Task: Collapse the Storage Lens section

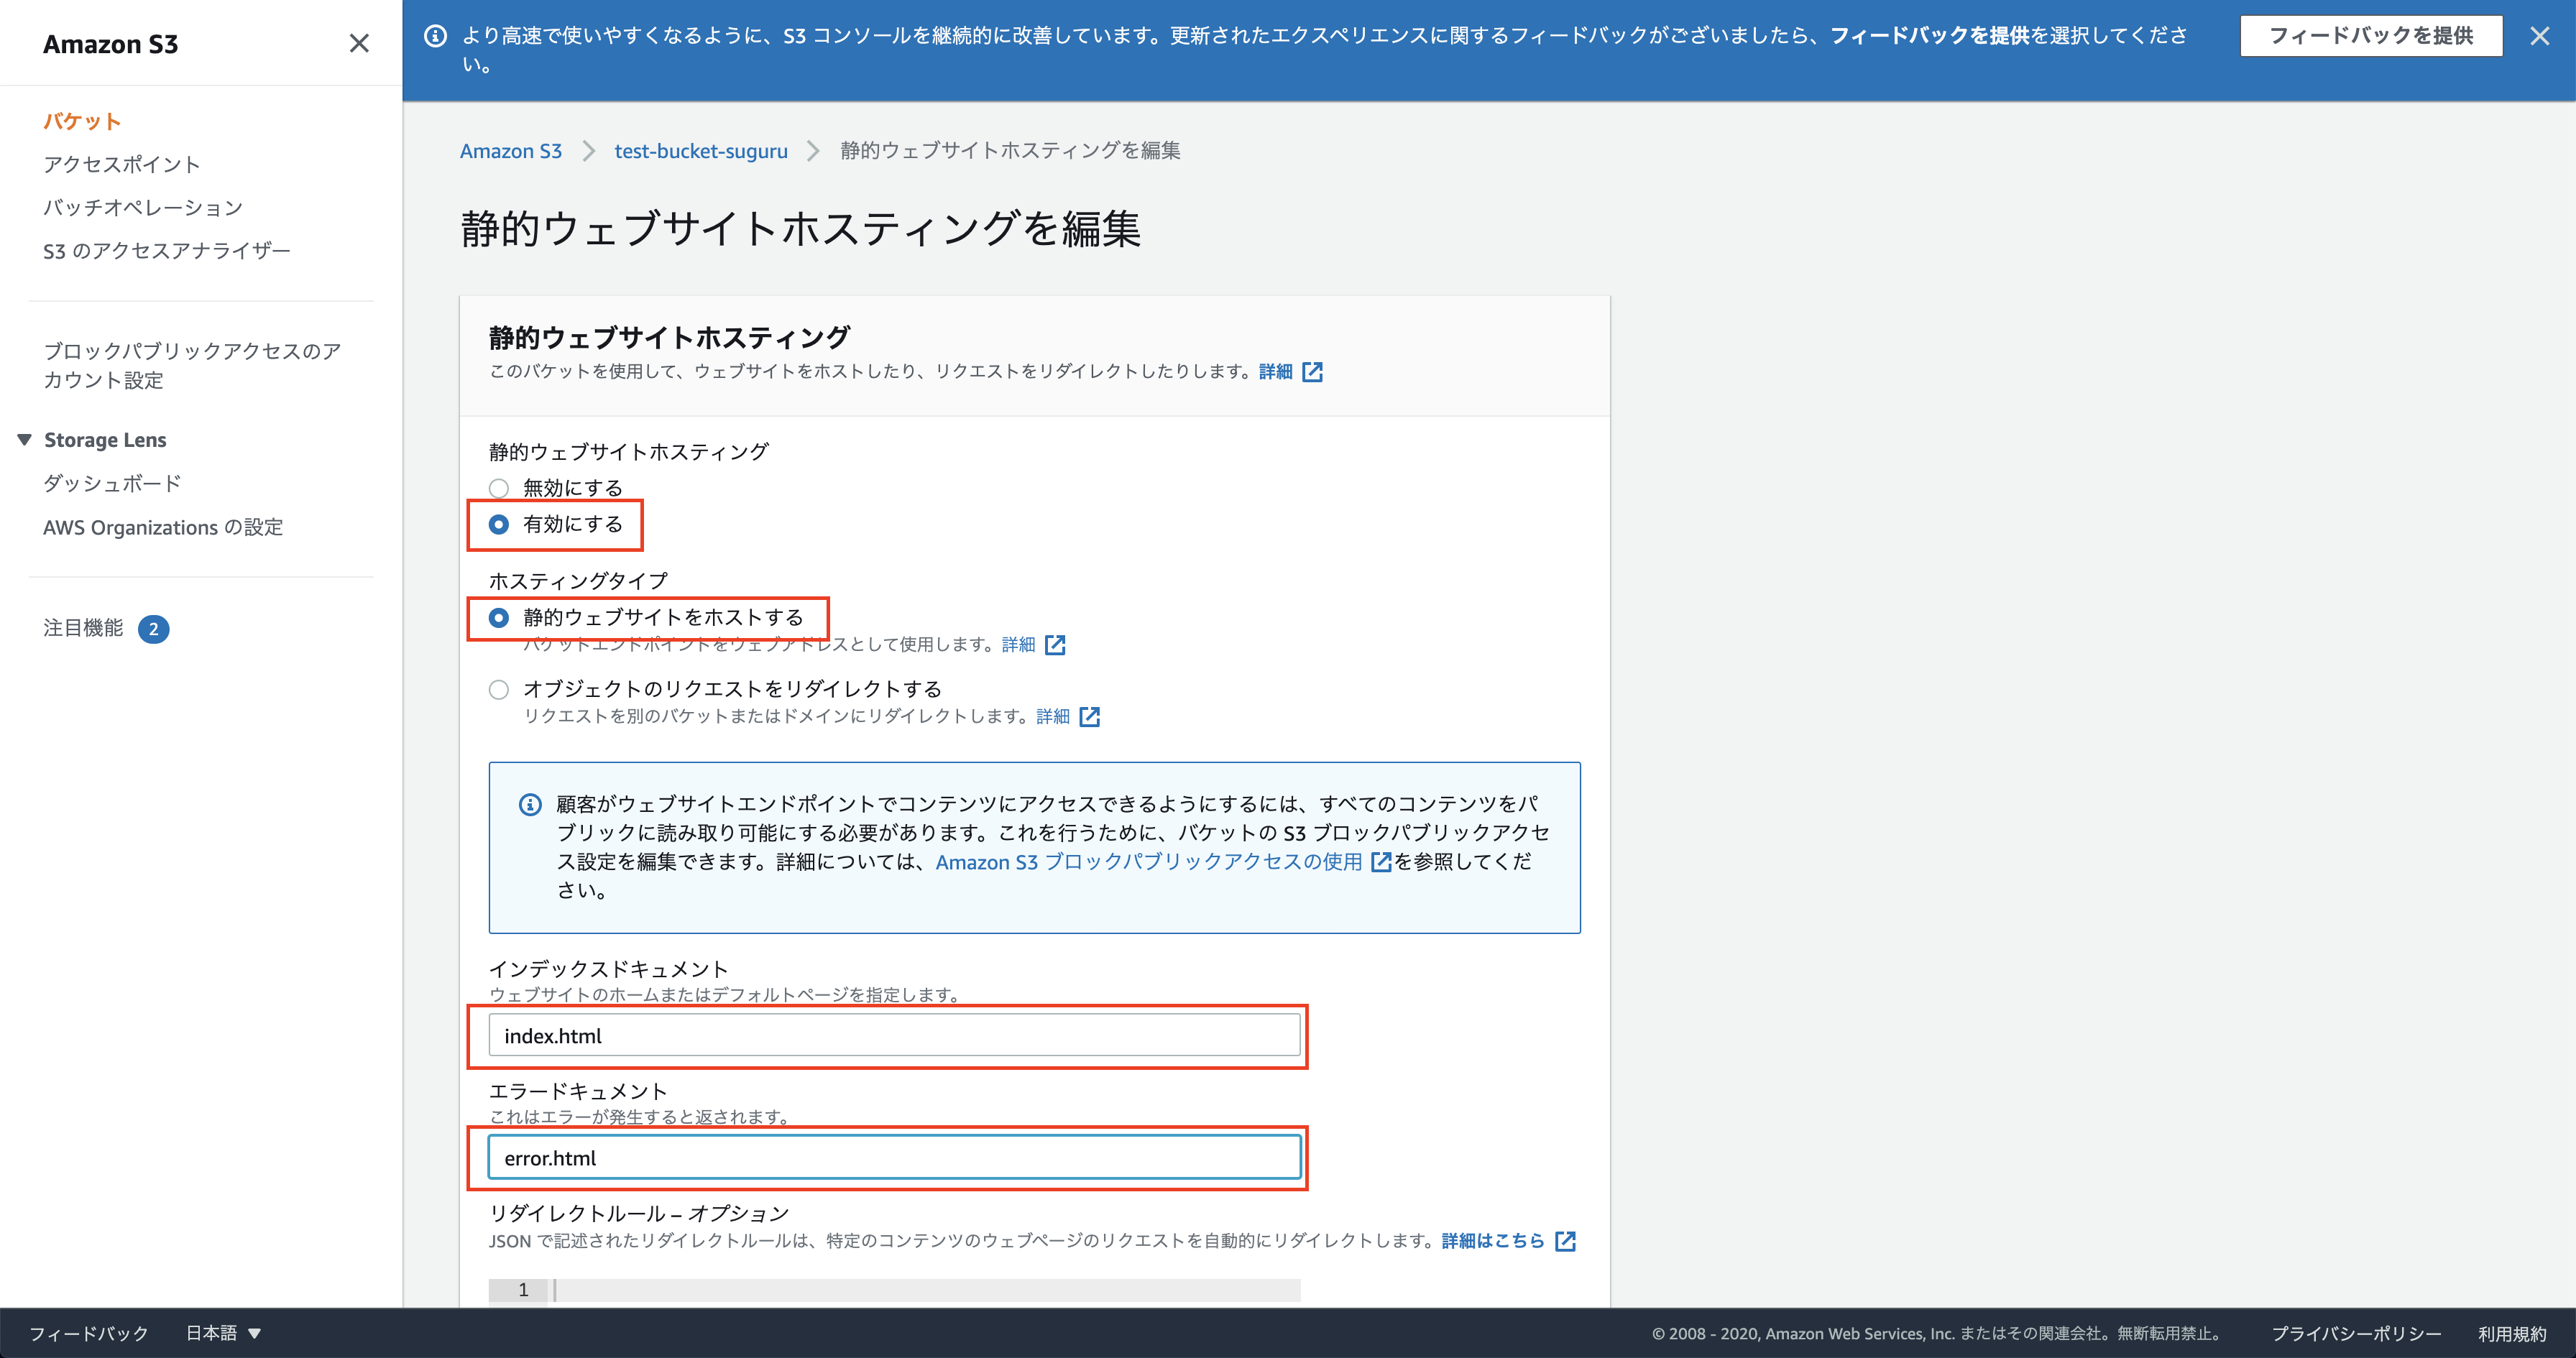Action: [25, 440]
